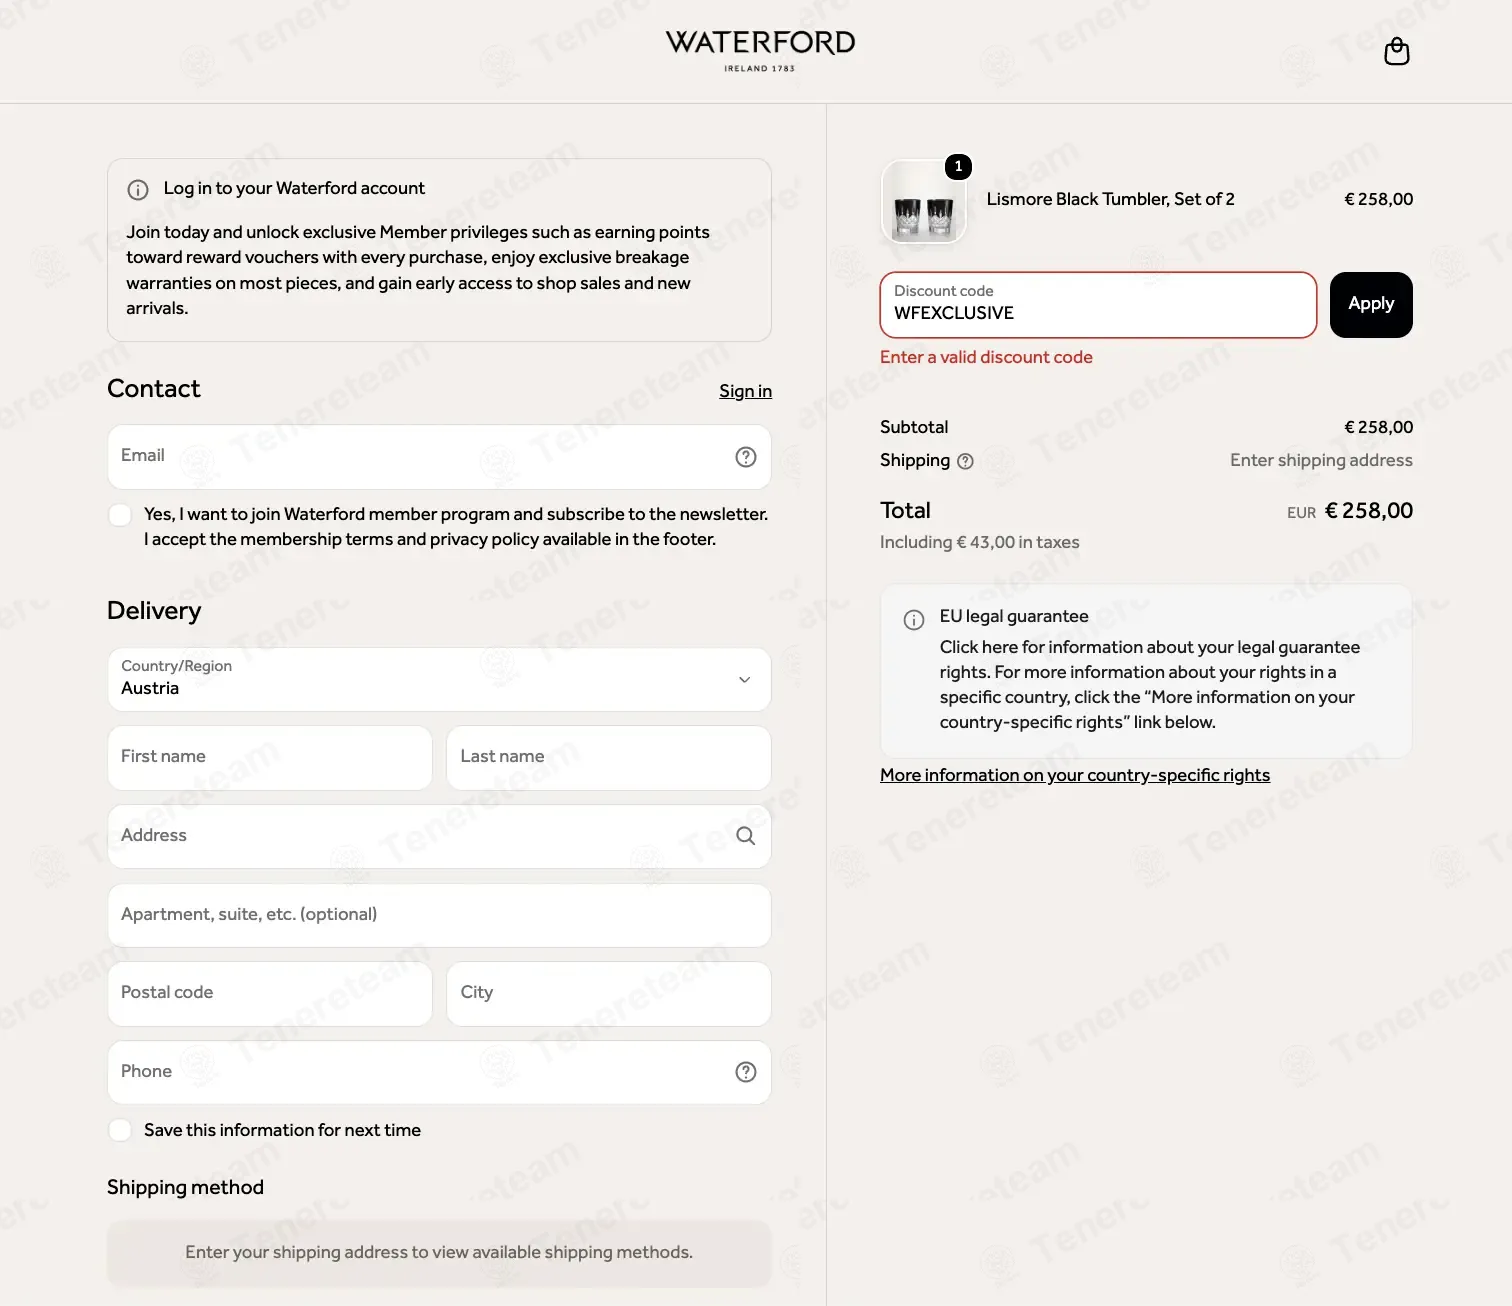Click the Address search magnifier icon

(746, 836)
